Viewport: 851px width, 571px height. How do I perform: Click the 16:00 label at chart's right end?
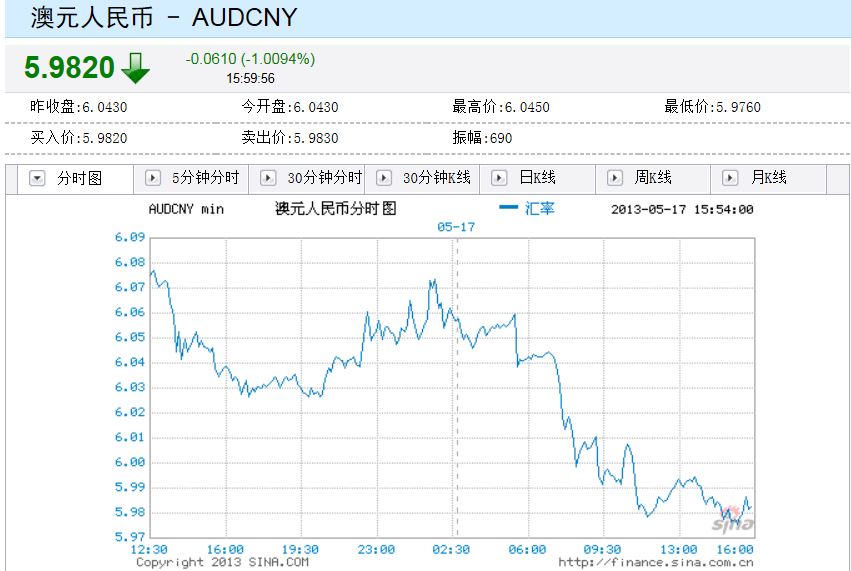(x=735, y=549)
